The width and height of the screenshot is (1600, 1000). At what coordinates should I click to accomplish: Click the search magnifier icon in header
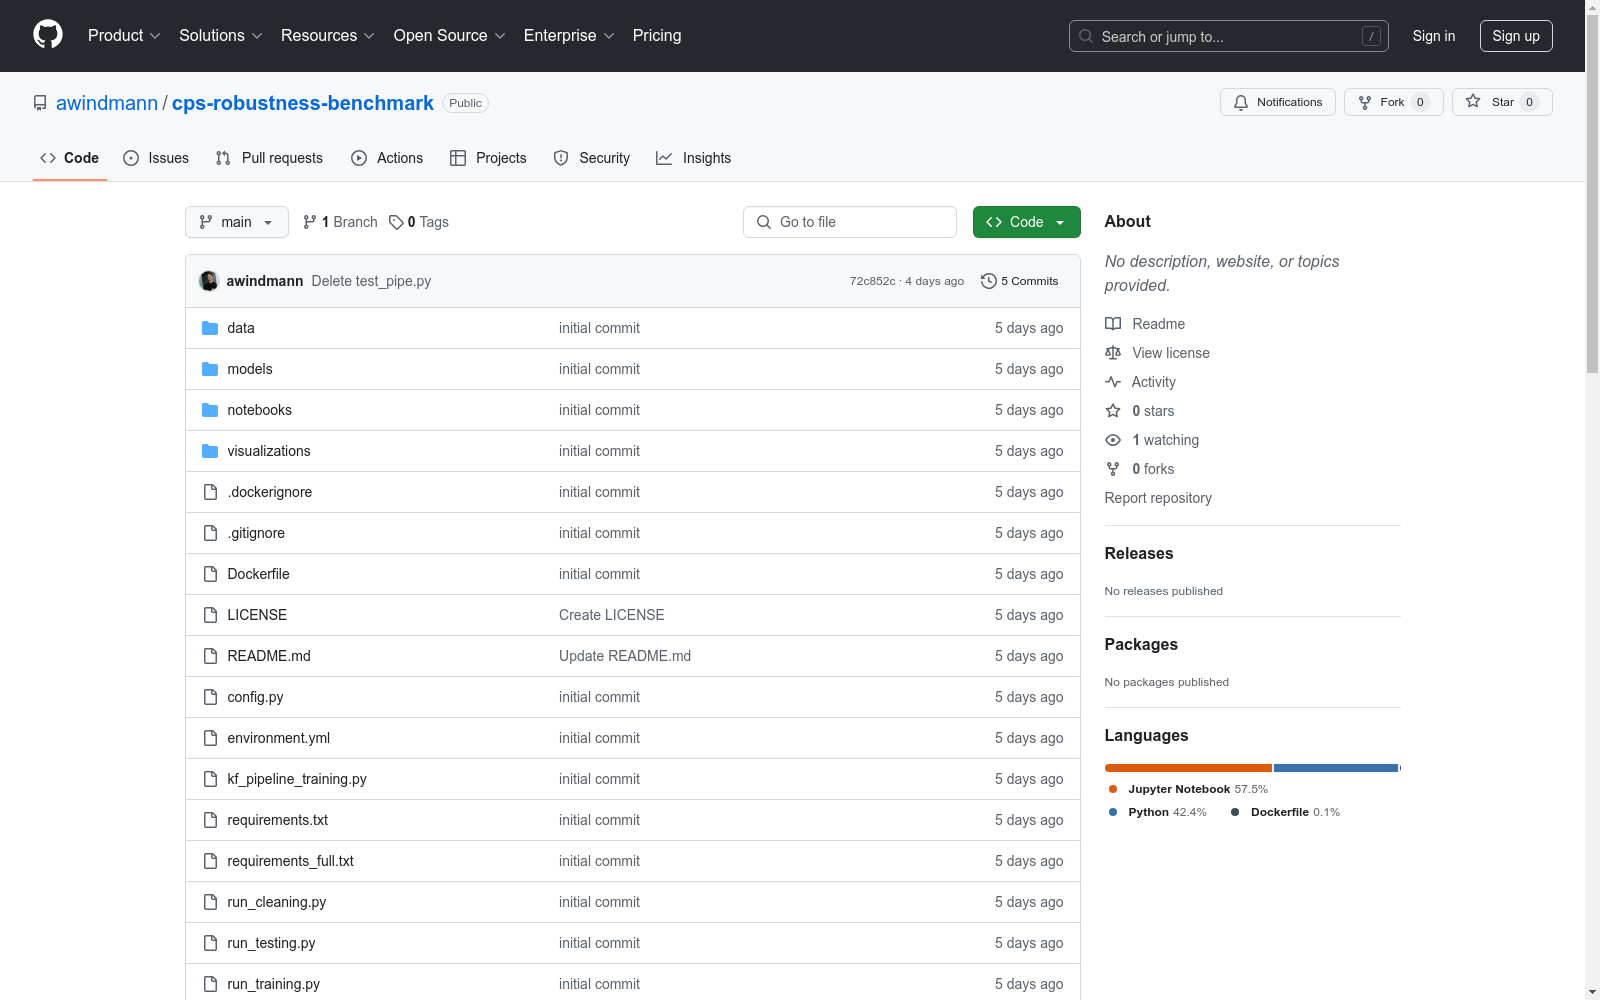pyautogui.click(x=1086, y=36)
